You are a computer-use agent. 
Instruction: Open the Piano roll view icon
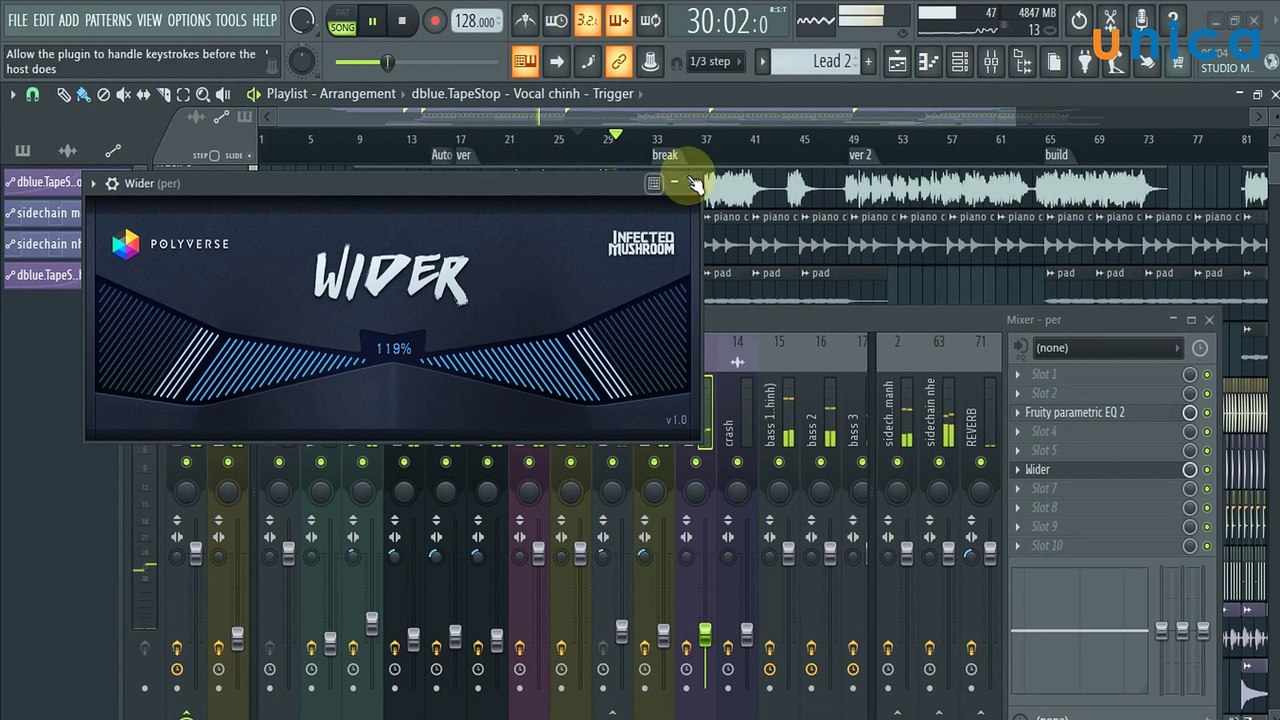click(x=928, y=63)
